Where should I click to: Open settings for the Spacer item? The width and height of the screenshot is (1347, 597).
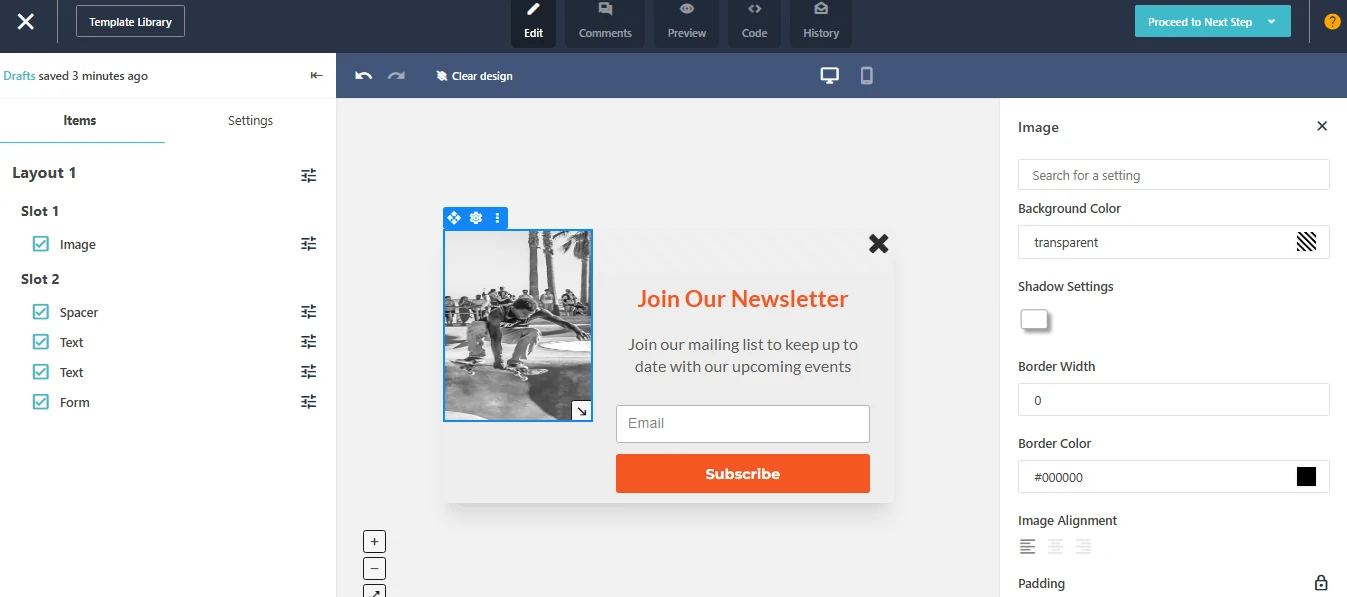309,311
